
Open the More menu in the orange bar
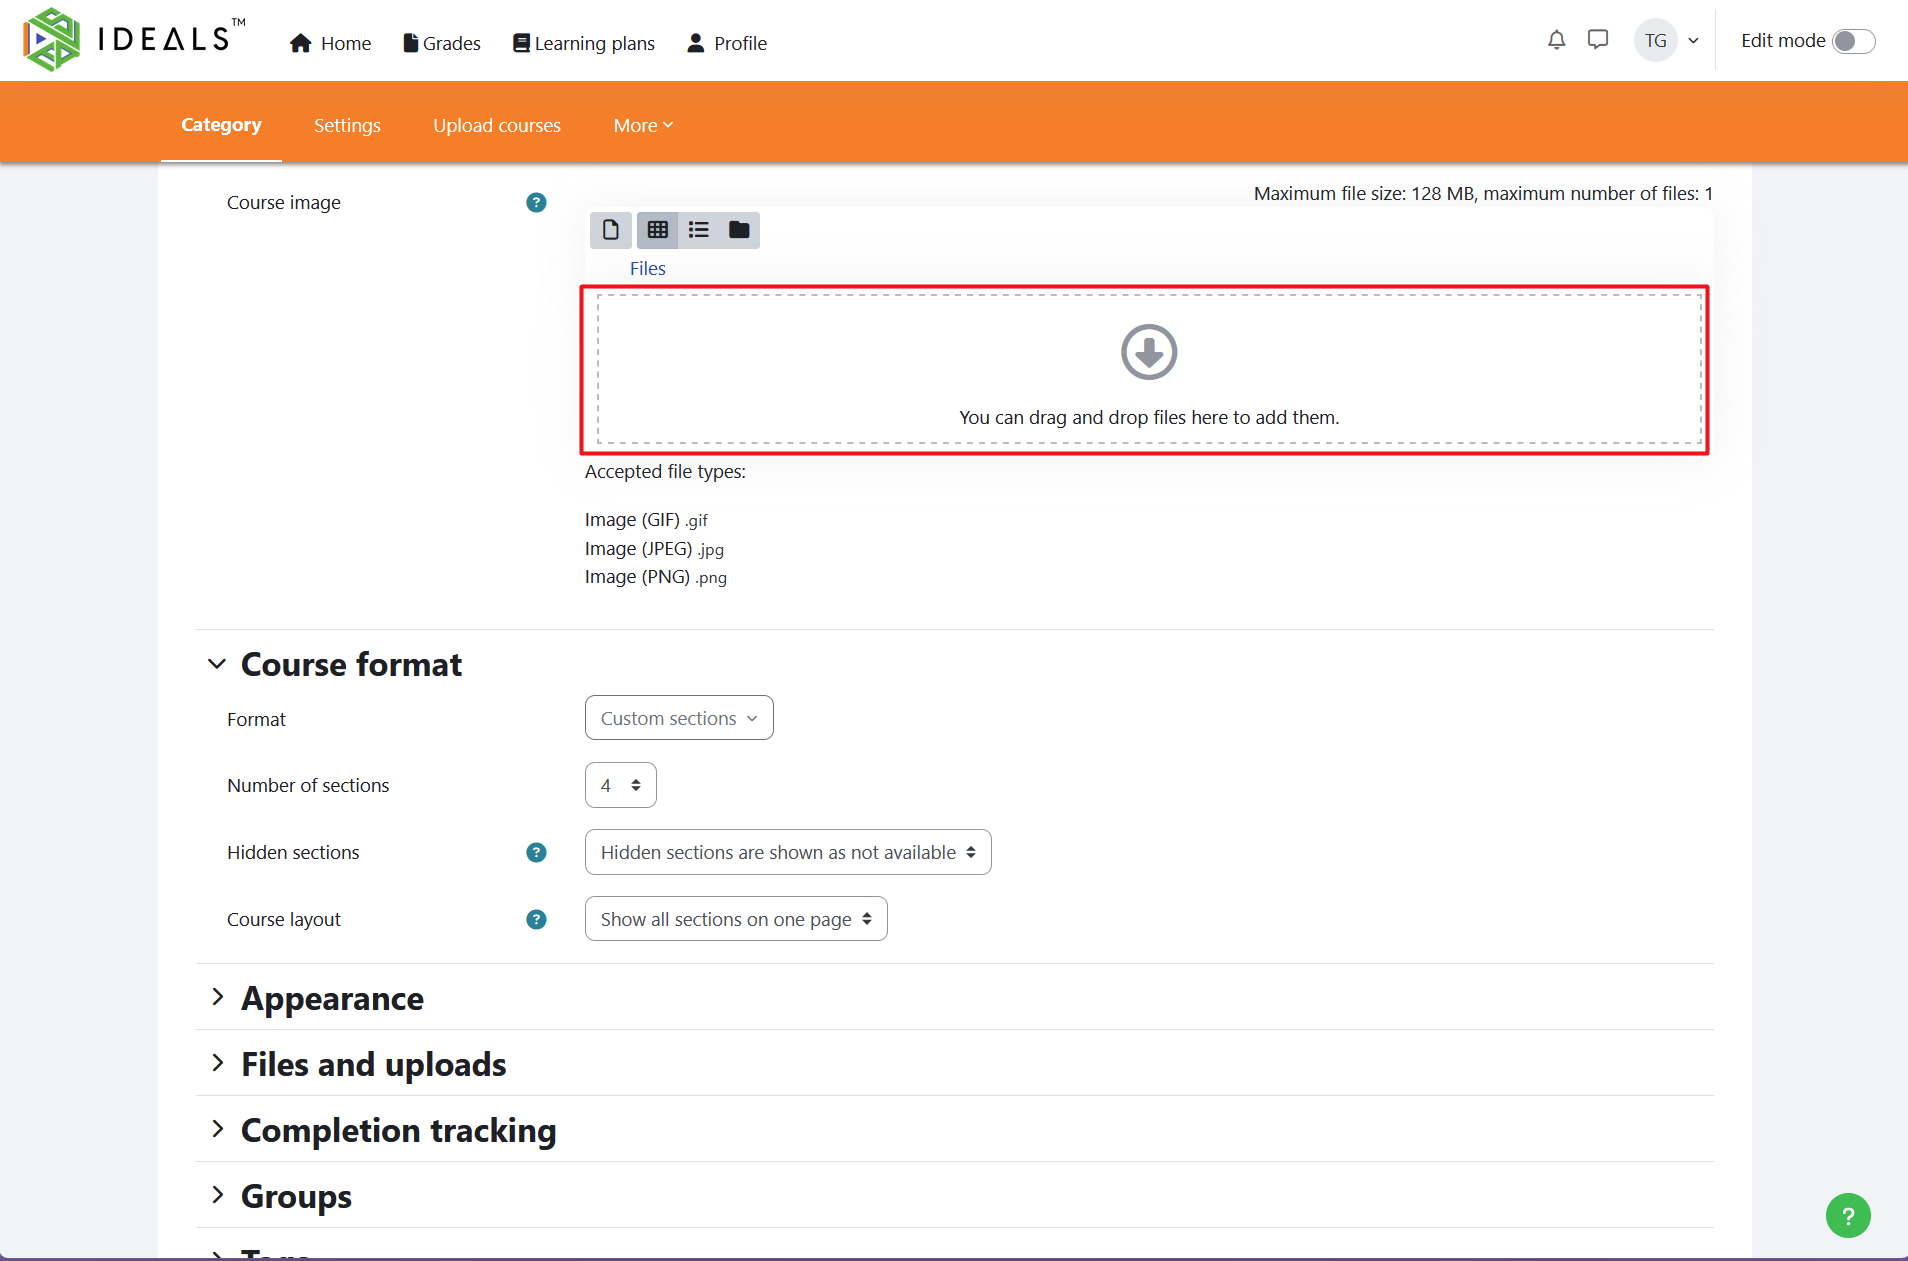click(x=643, y=125)
